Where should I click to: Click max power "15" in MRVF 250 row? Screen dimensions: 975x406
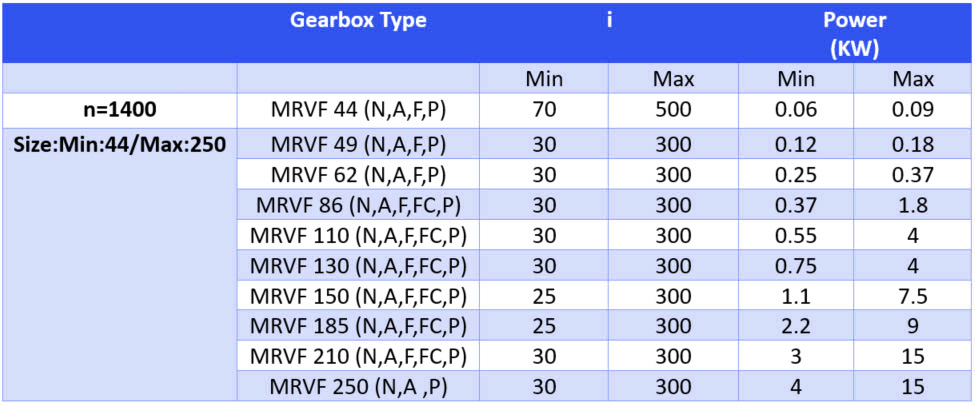coord(913,387)
